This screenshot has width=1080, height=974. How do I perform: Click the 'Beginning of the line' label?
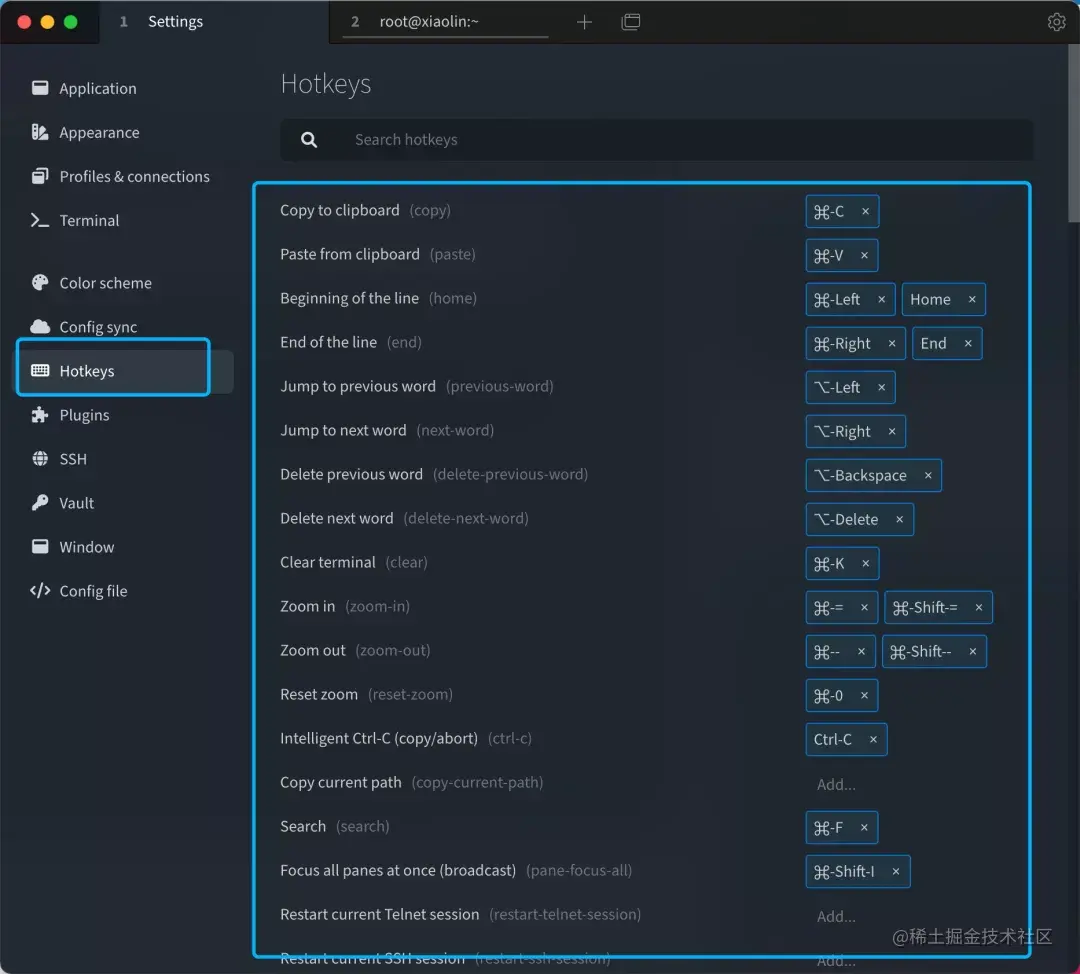[x=349, y=299]
